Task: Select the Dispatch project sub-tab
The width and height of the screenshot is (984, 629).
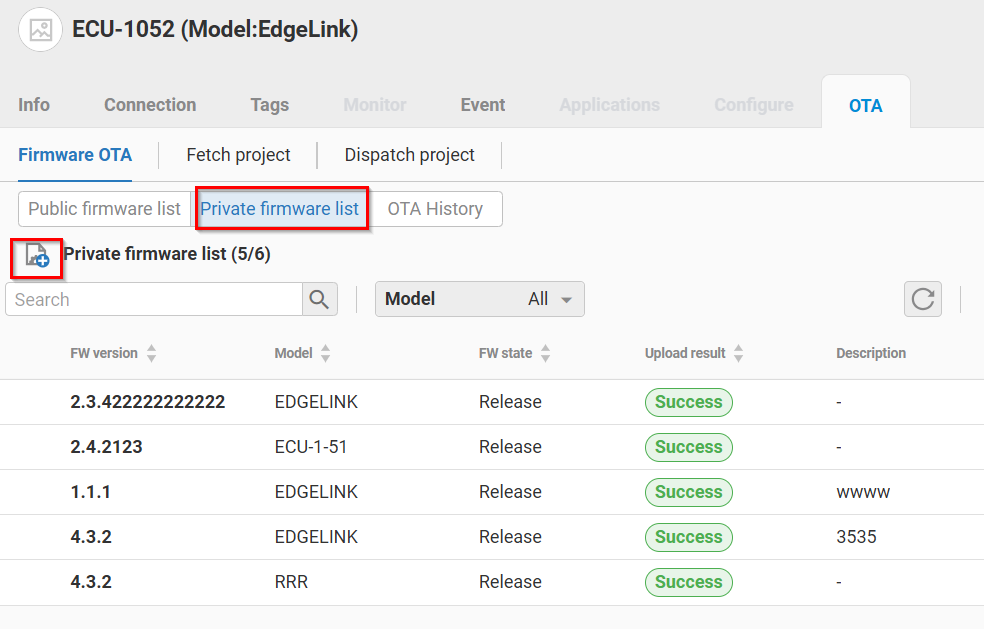Action: [409, 155]
